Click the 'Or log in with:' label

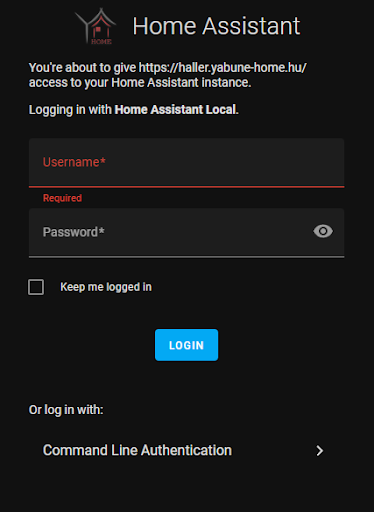coord(66,410)
